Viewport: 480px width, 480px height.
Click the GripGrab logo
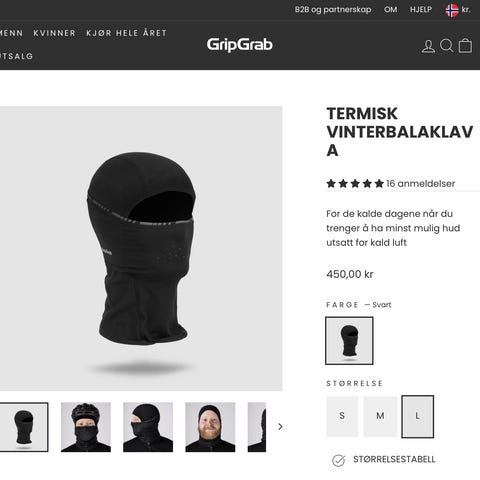coord(239,45)
